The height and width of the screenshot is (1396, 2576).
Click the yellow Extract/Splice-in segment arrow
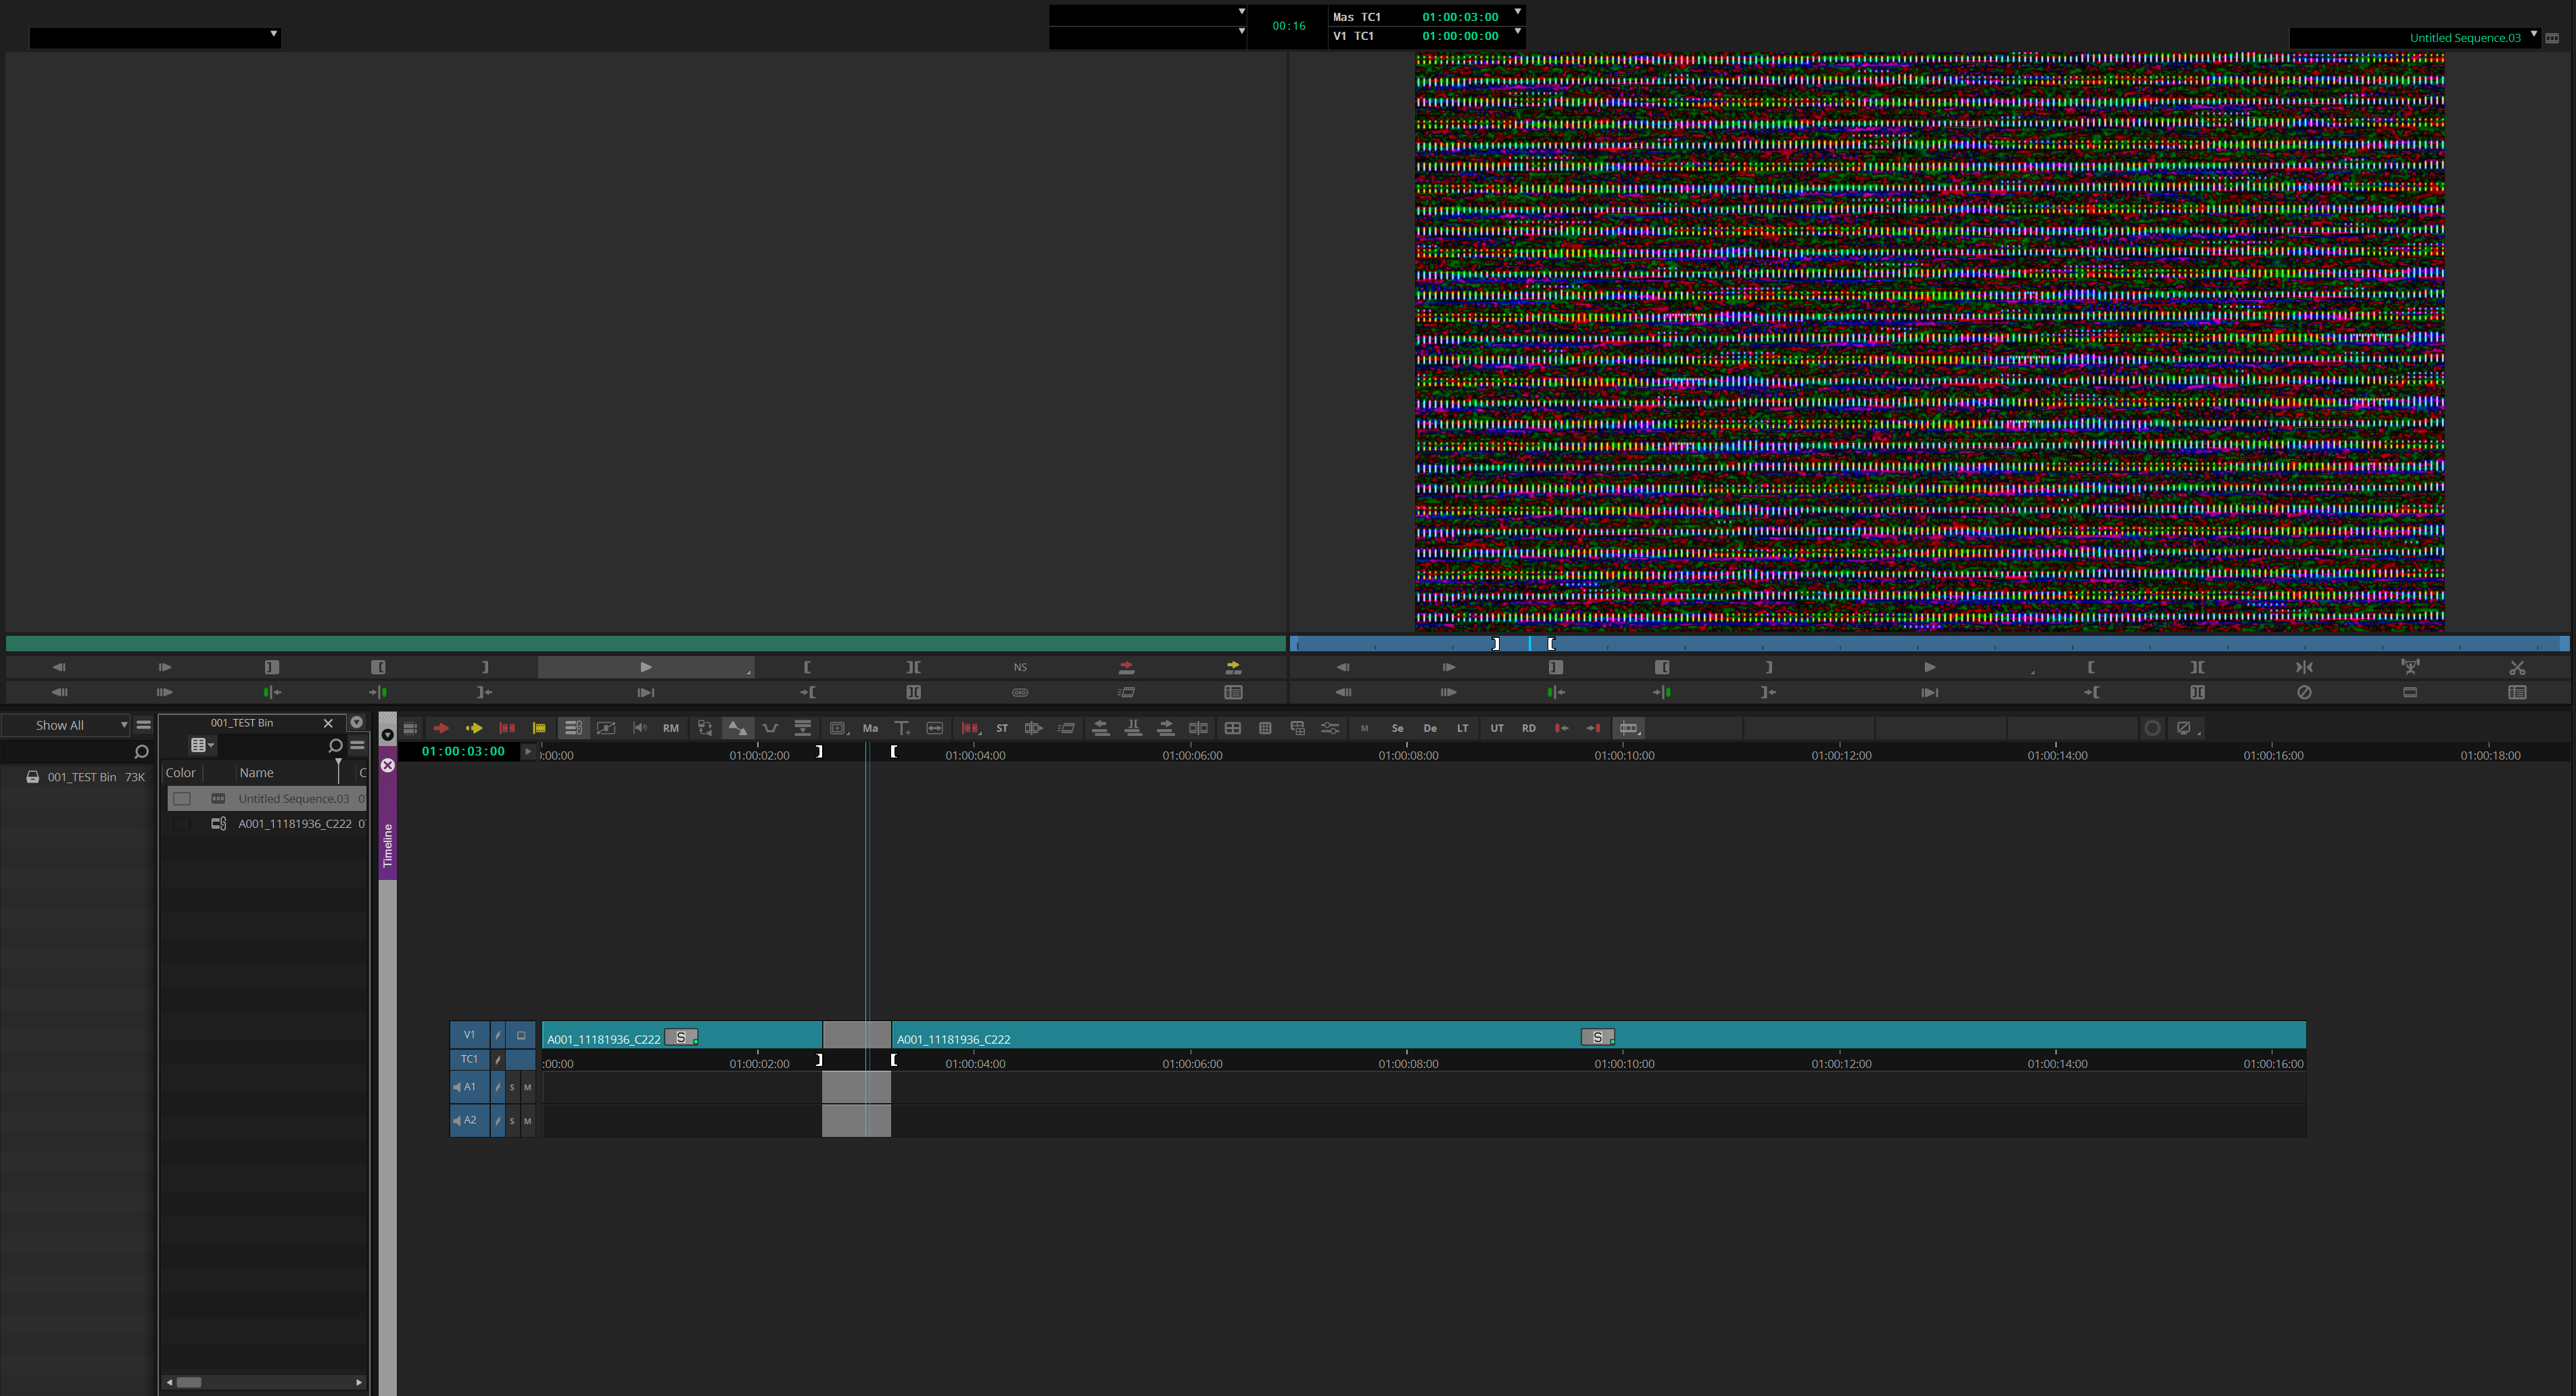point(474,728)
